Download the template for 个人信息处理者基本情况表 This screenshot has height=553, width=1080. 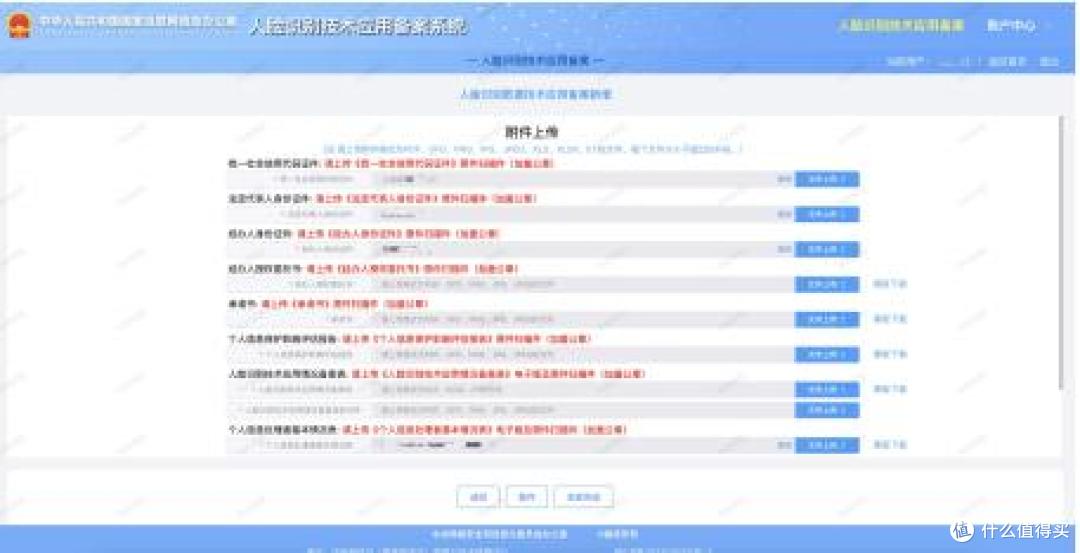click(889, 445)
